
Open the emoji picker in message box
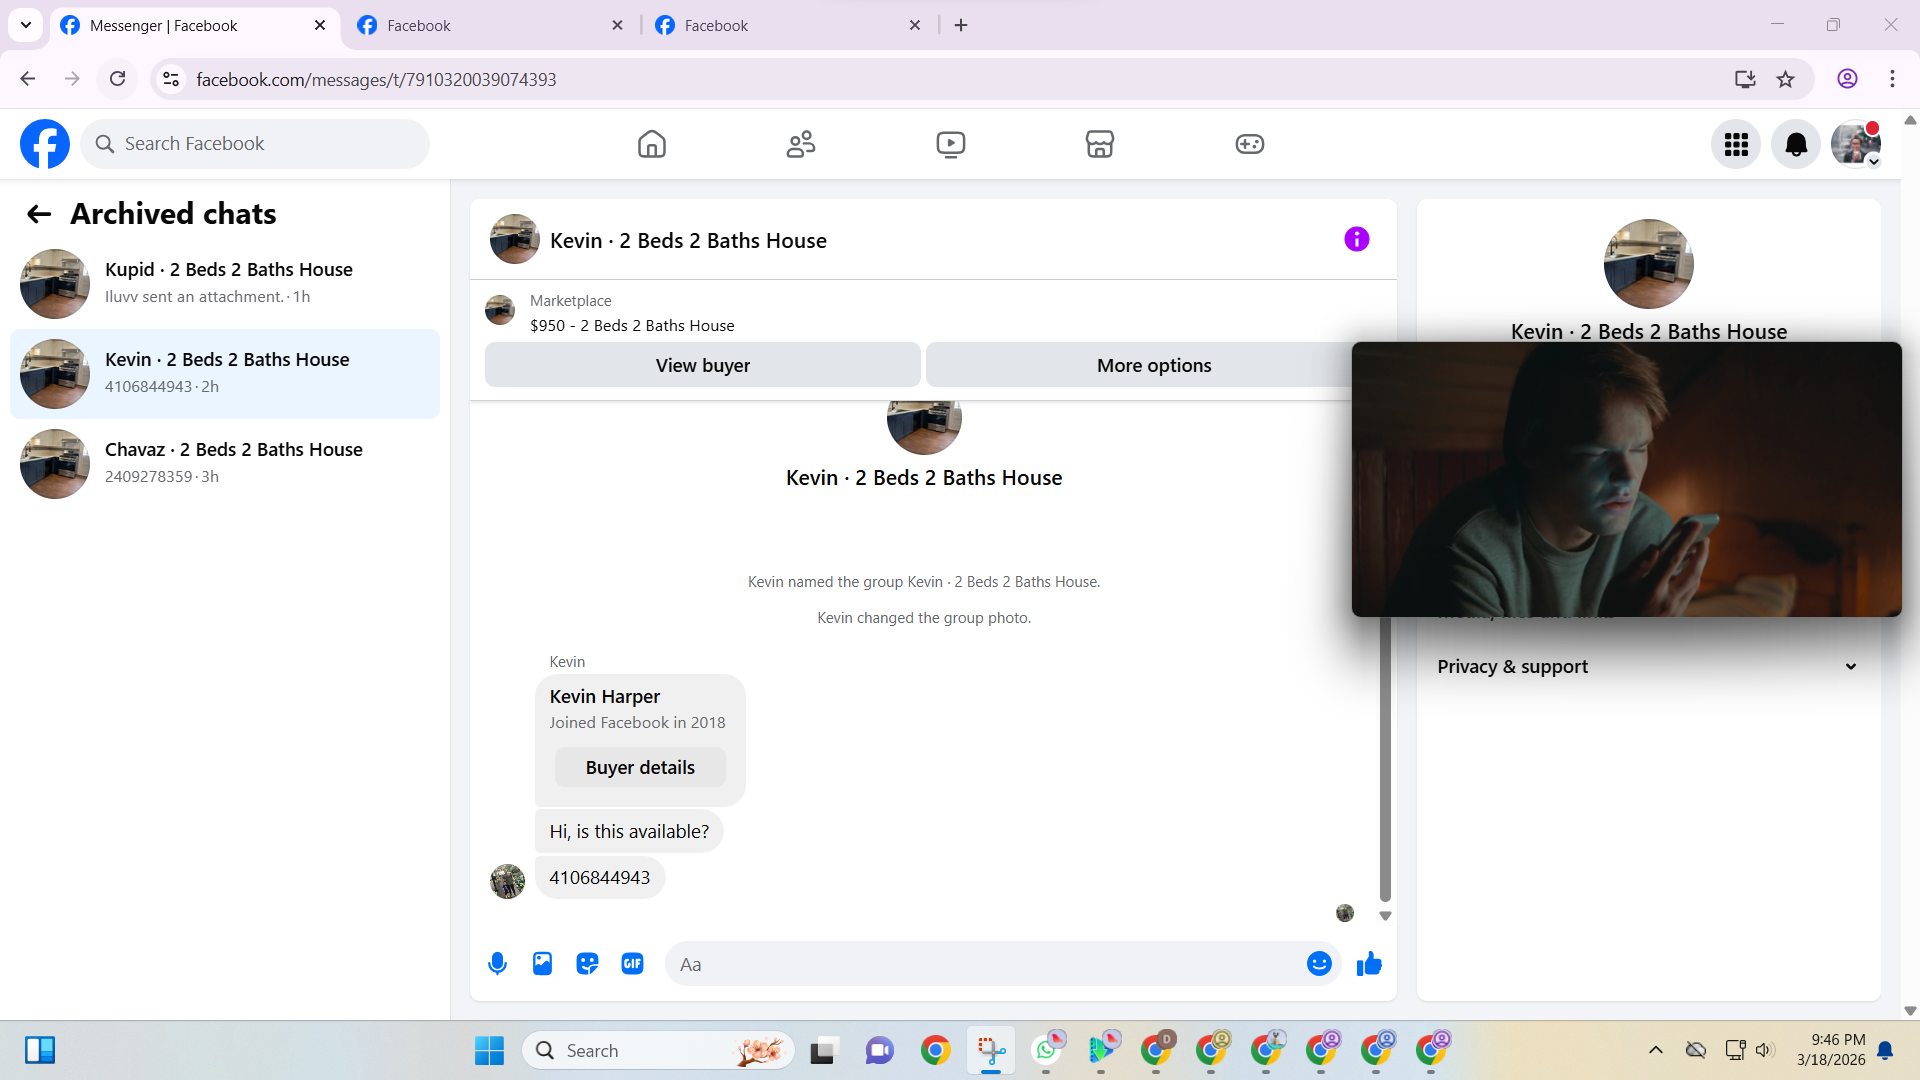(1319, 964)
